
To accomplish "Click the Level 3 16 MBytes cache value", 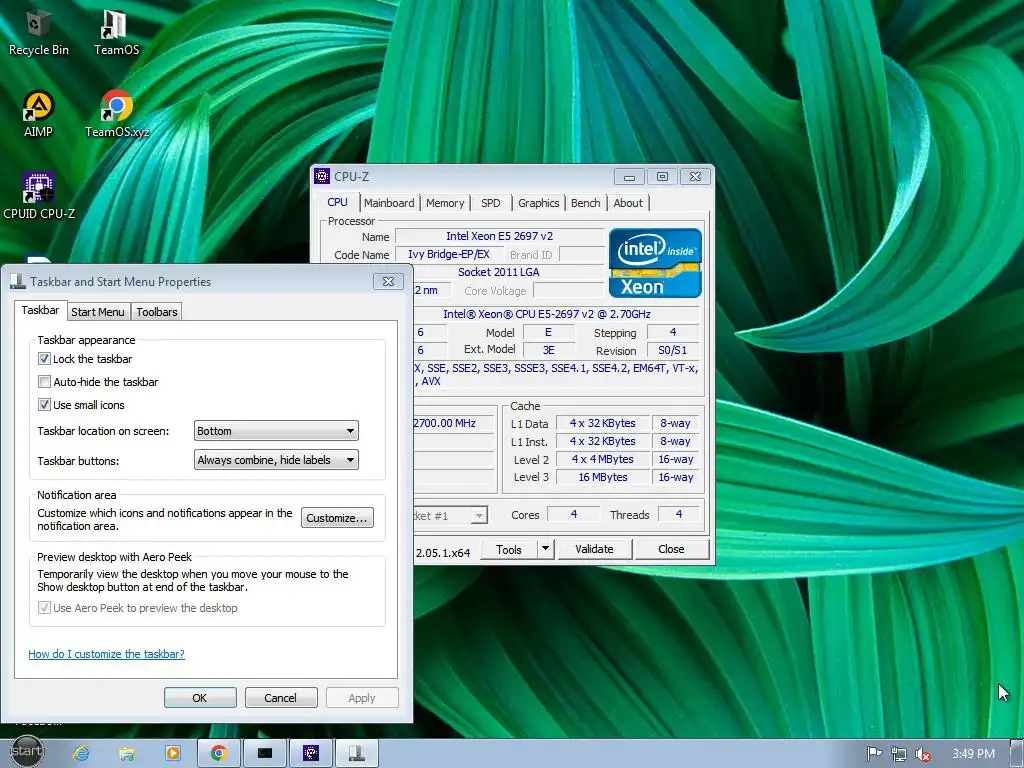I will pos(603,477).
